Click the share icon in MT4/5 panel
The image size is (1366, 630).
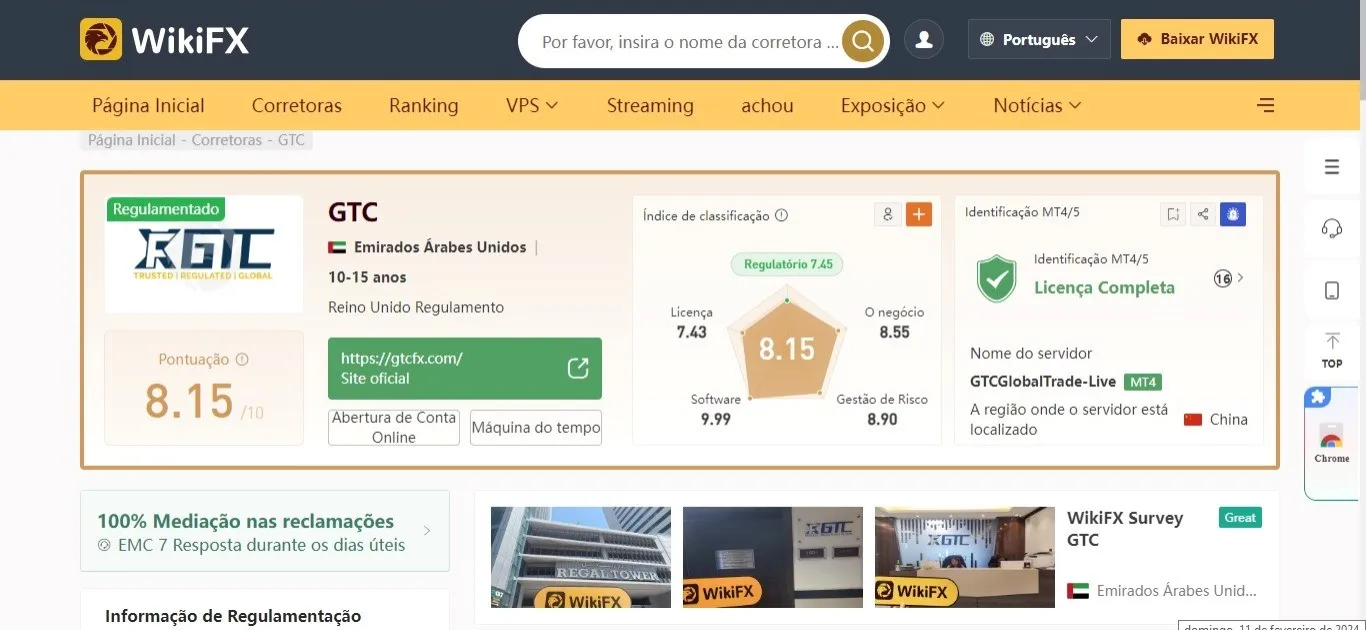(x=1203, y=214)
